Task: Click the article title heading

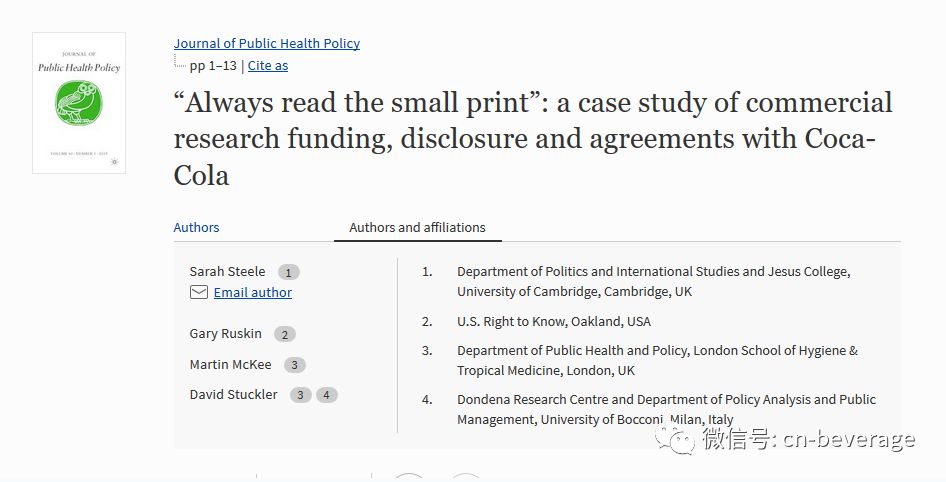Action: [533, 139]
